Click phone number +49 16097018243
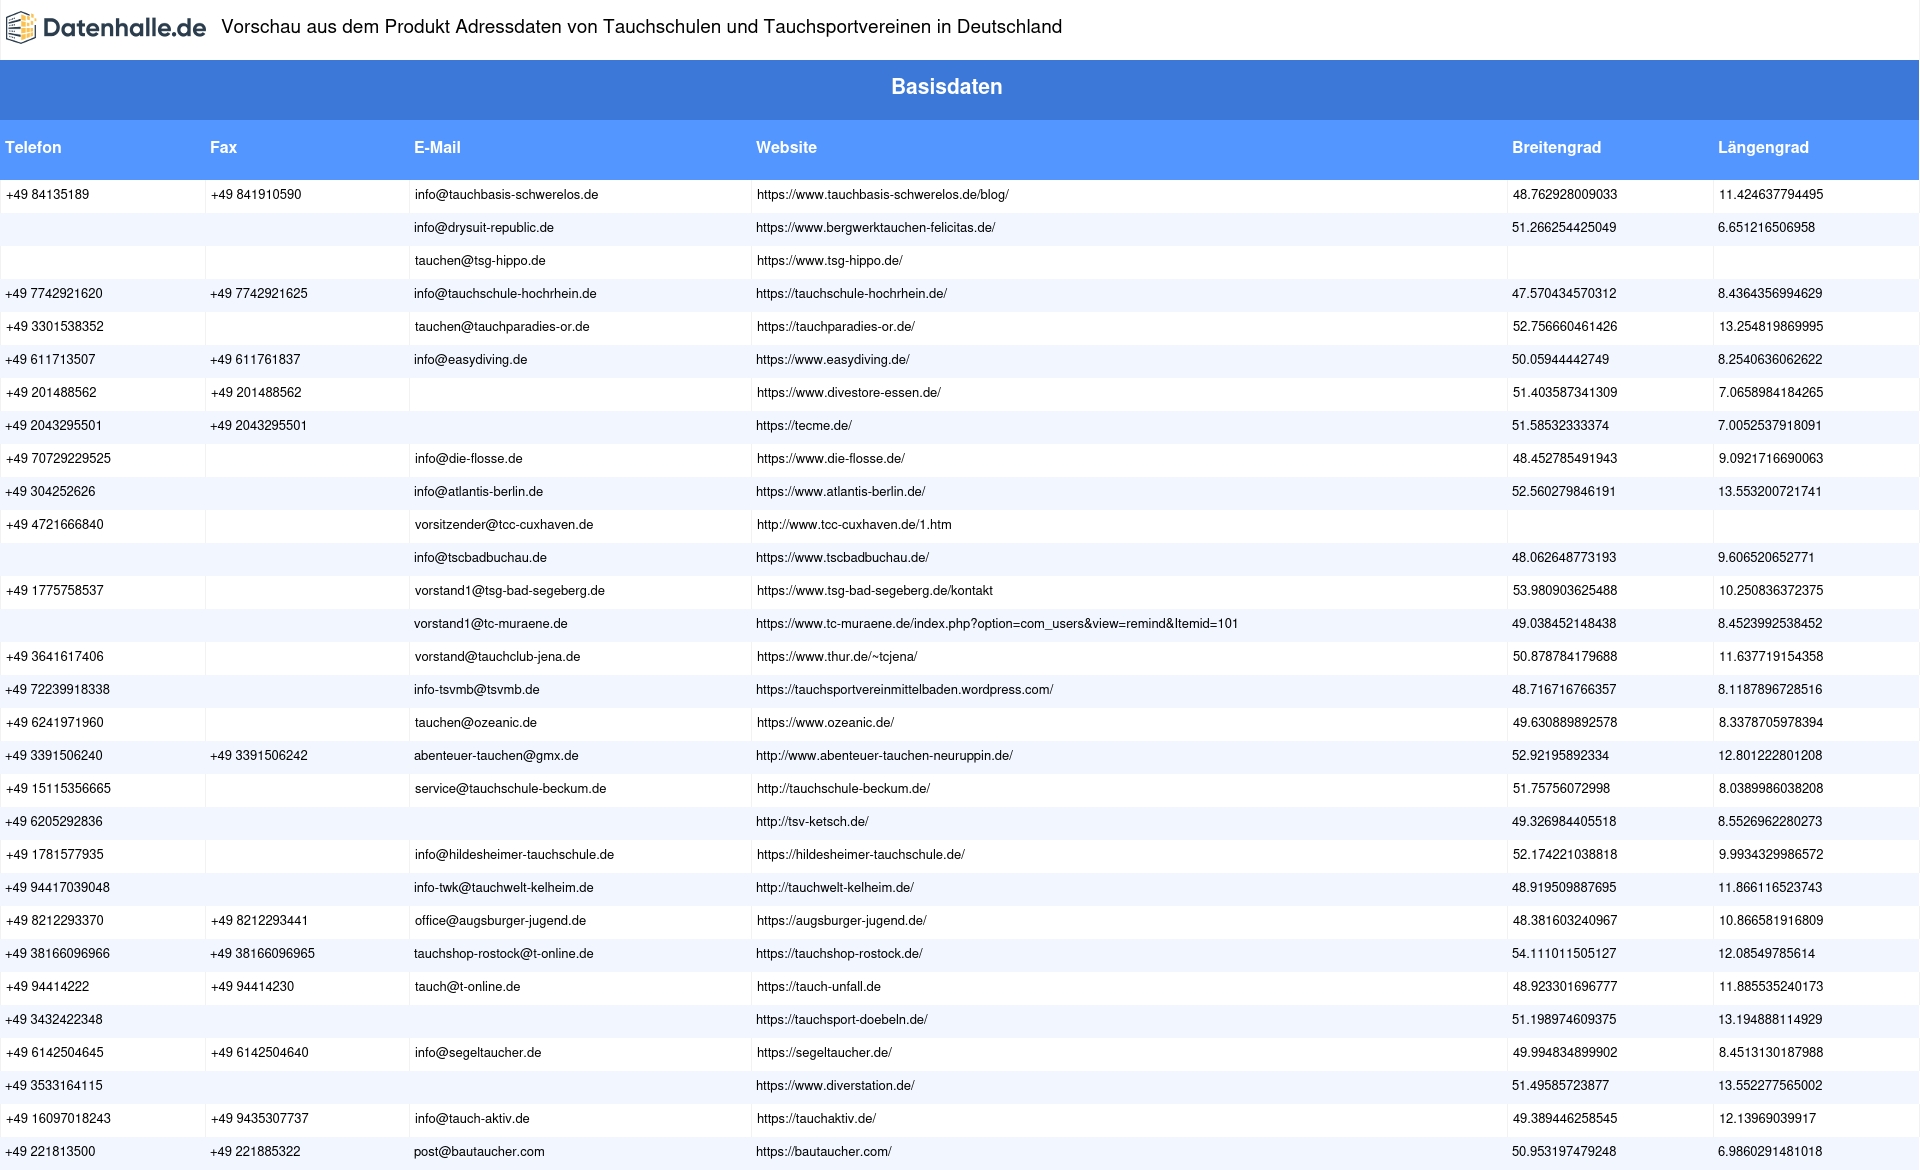The height and width of the screenshot is (1170, 1920). [58, 1119]
